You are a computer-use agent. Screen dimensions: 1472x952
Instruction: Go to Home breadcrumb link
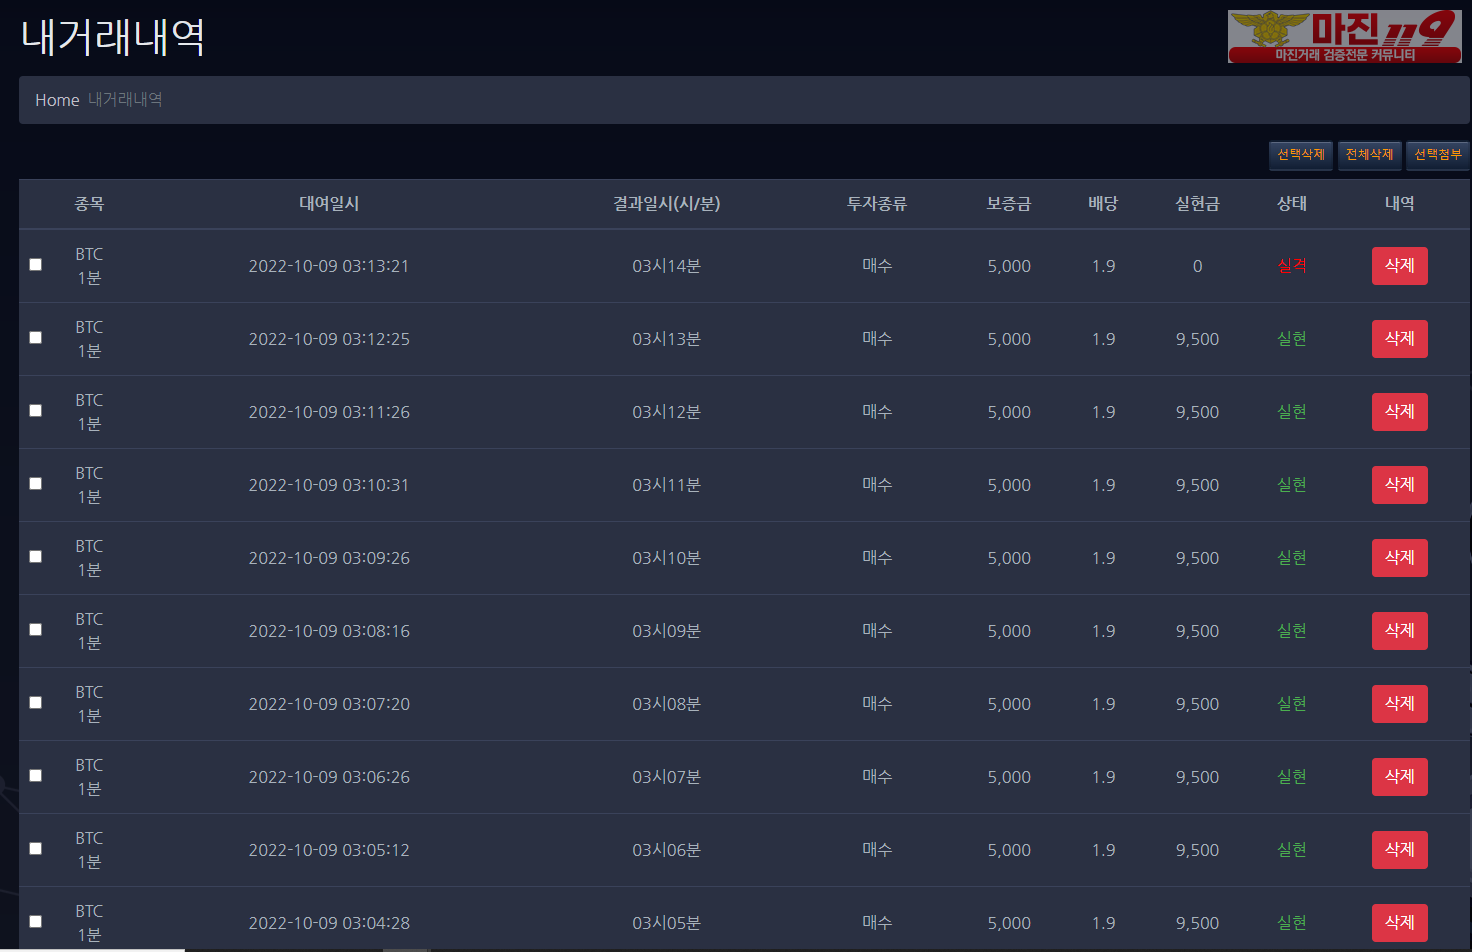pos(57,100)
